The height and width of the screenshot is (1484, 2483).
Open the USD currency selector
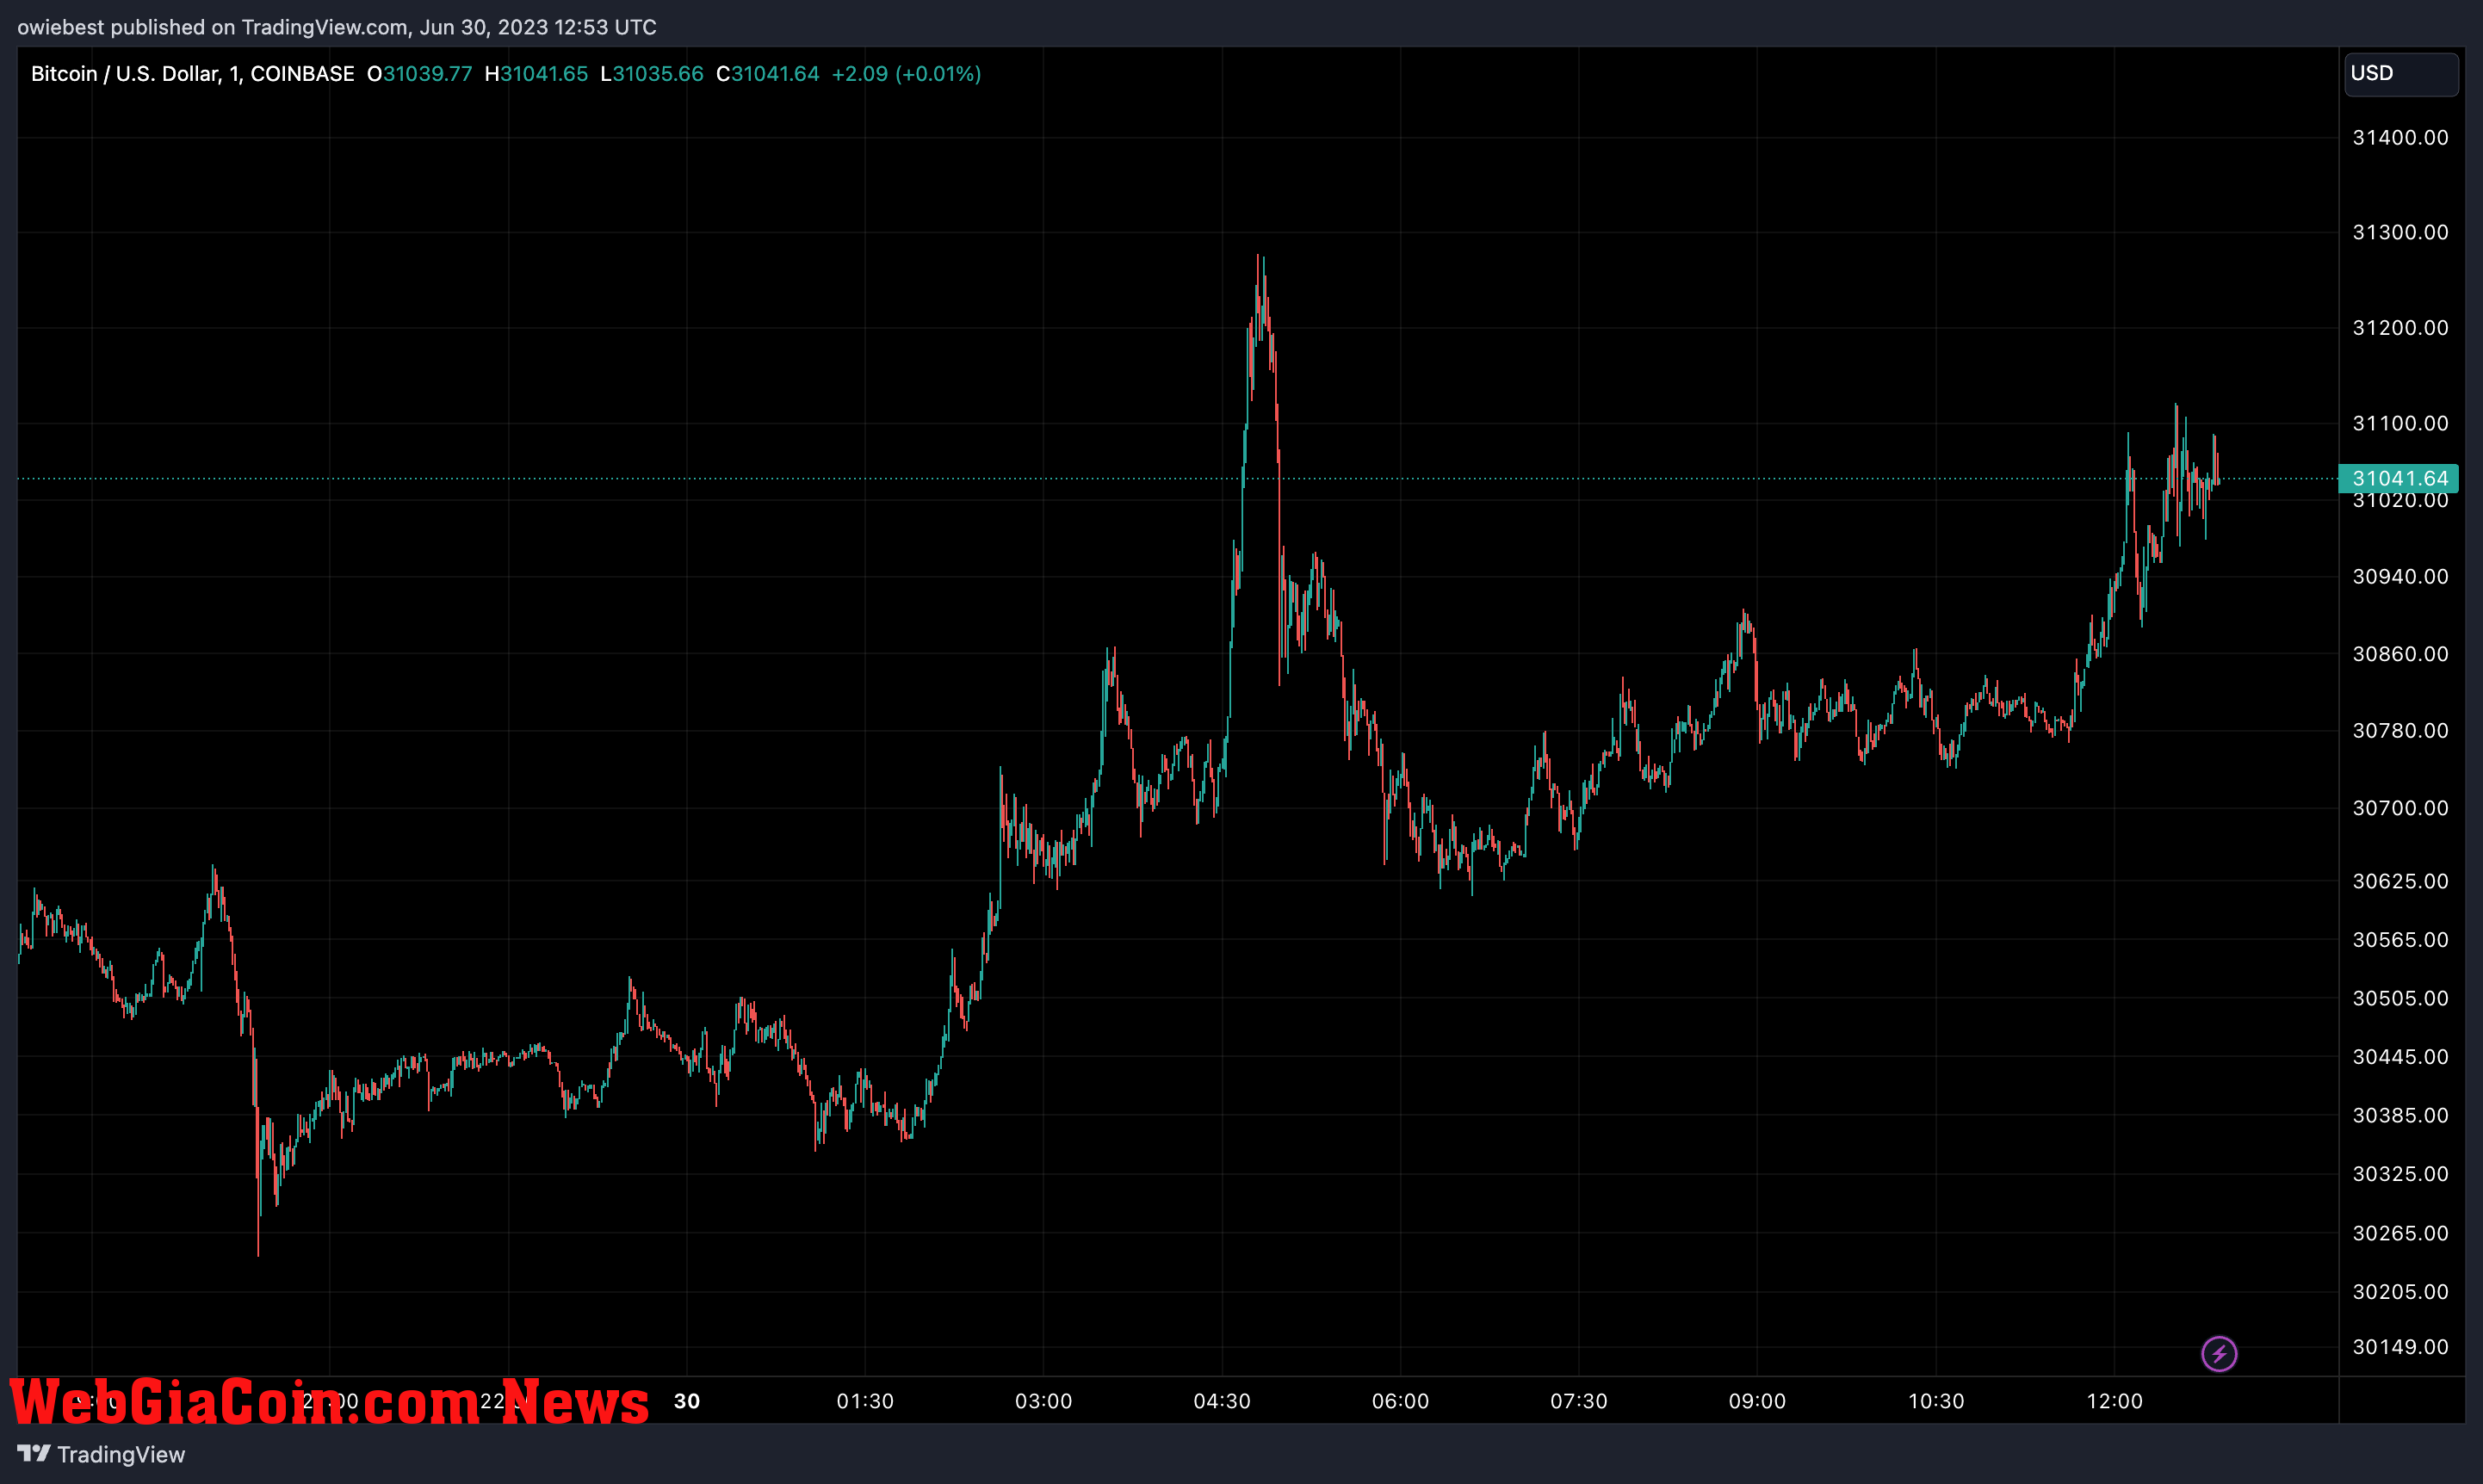[x=2401, y=74]
